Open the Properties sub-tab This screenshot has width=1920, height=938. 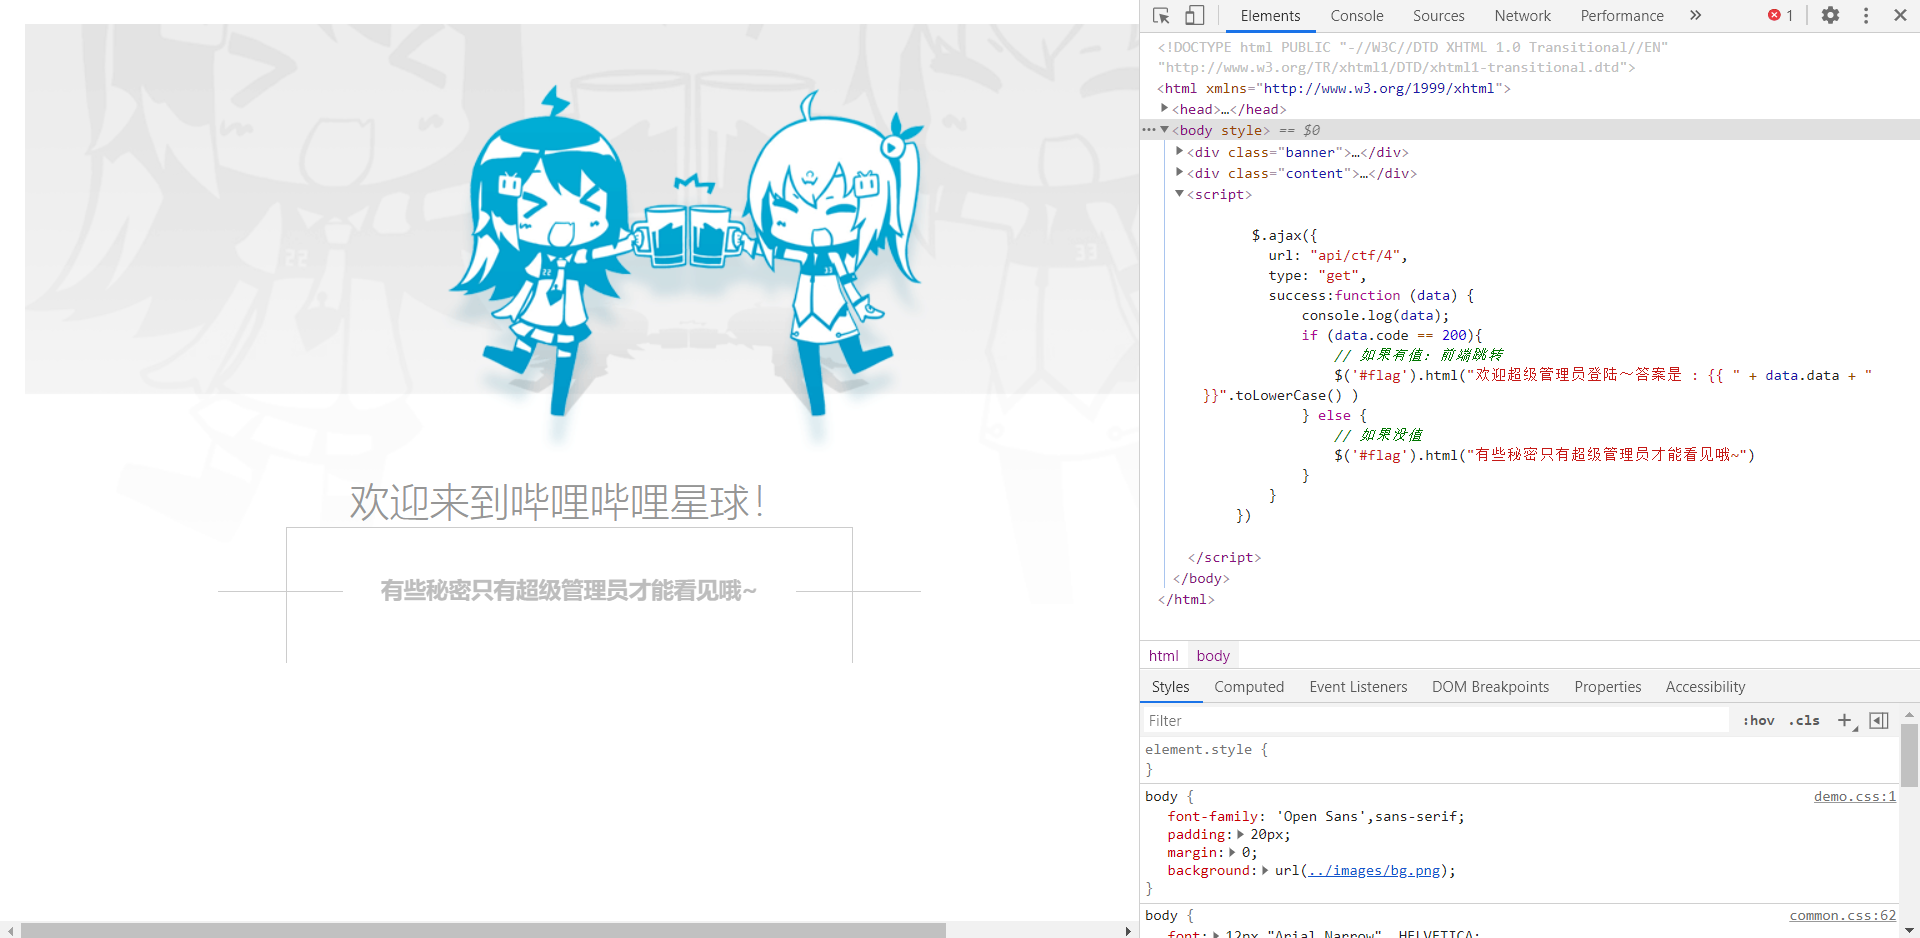click(1607, 687)
